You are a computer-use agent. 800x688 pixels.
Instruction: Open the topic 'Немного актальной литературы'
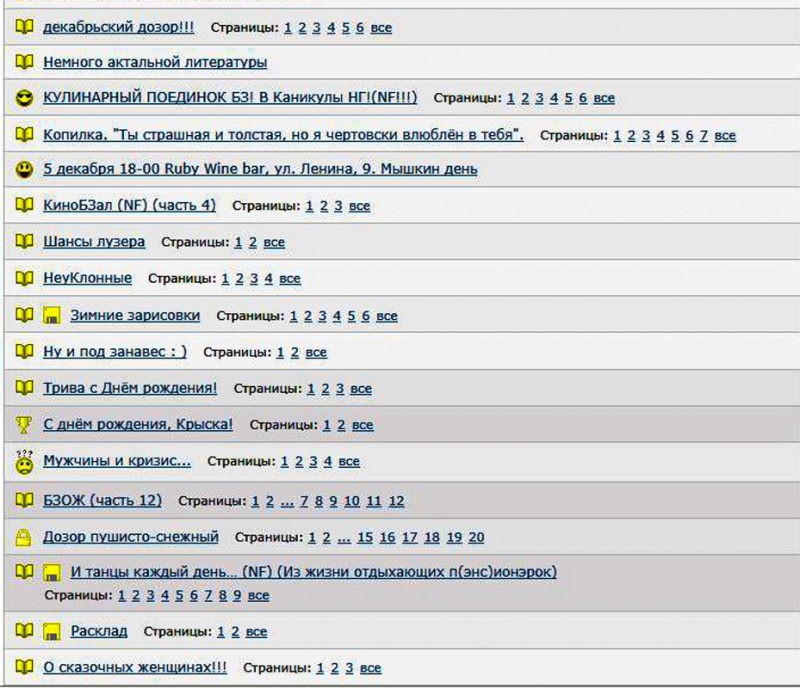click(x=155, y=62)
